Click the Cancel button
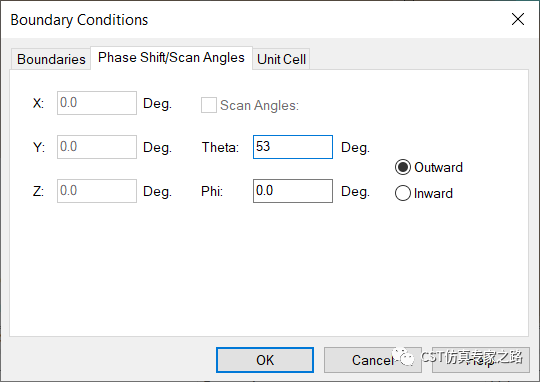 click(x=373, y=360)
